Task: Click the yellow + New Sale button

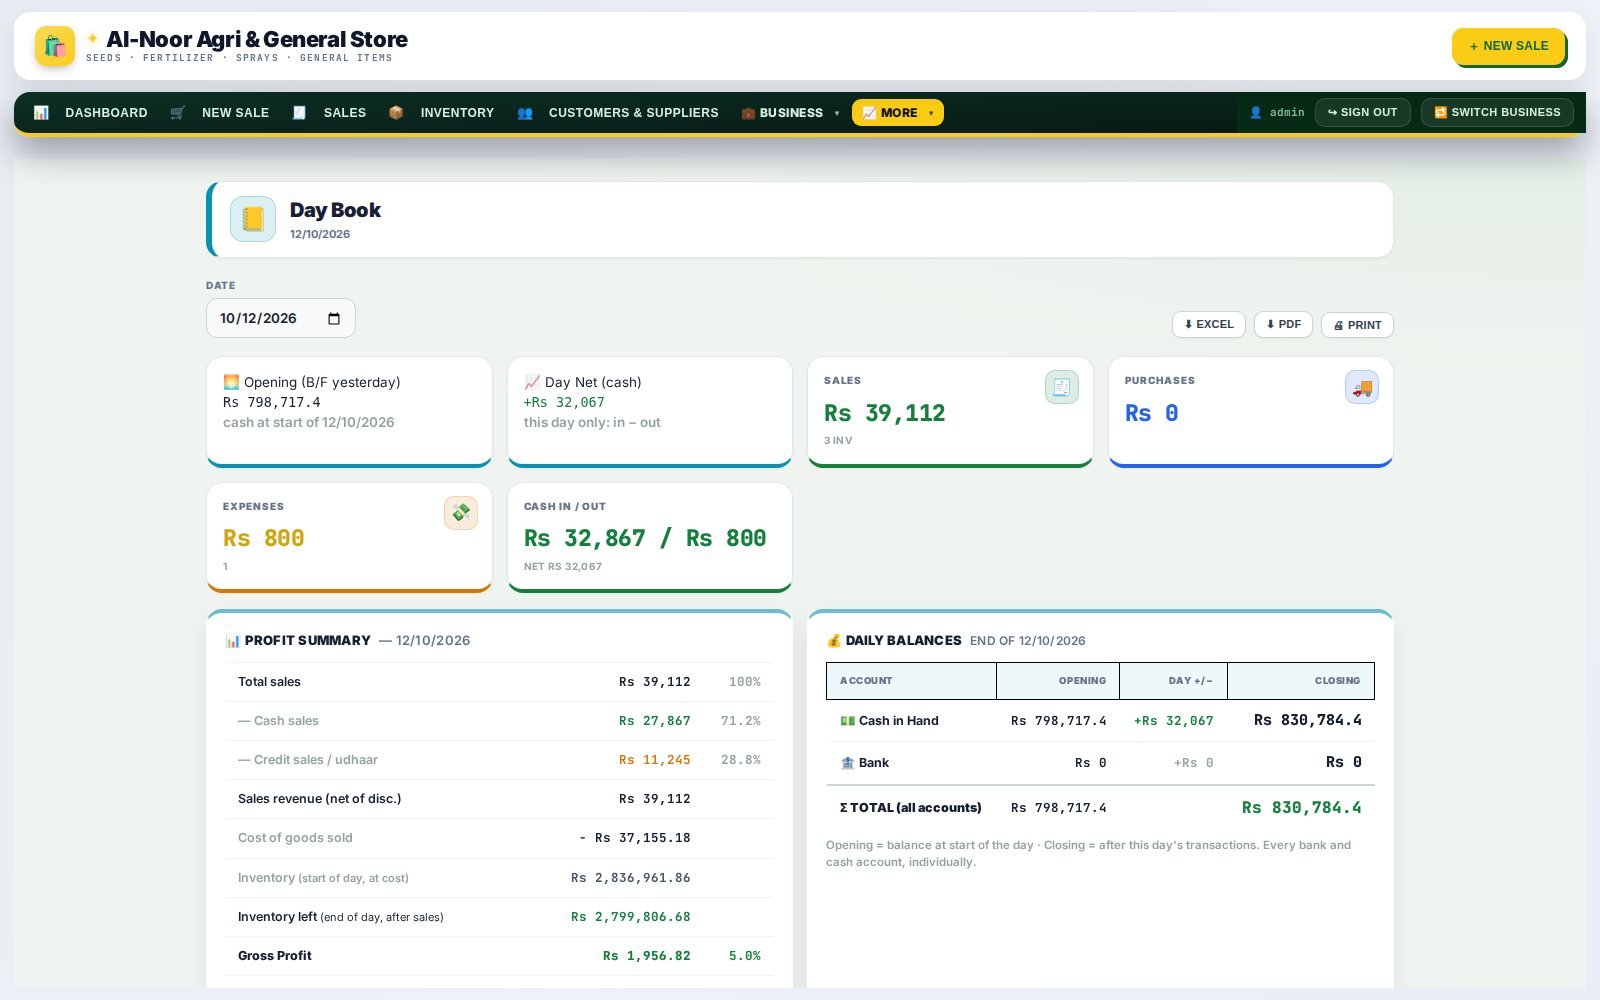Action: click(1508, 46)
